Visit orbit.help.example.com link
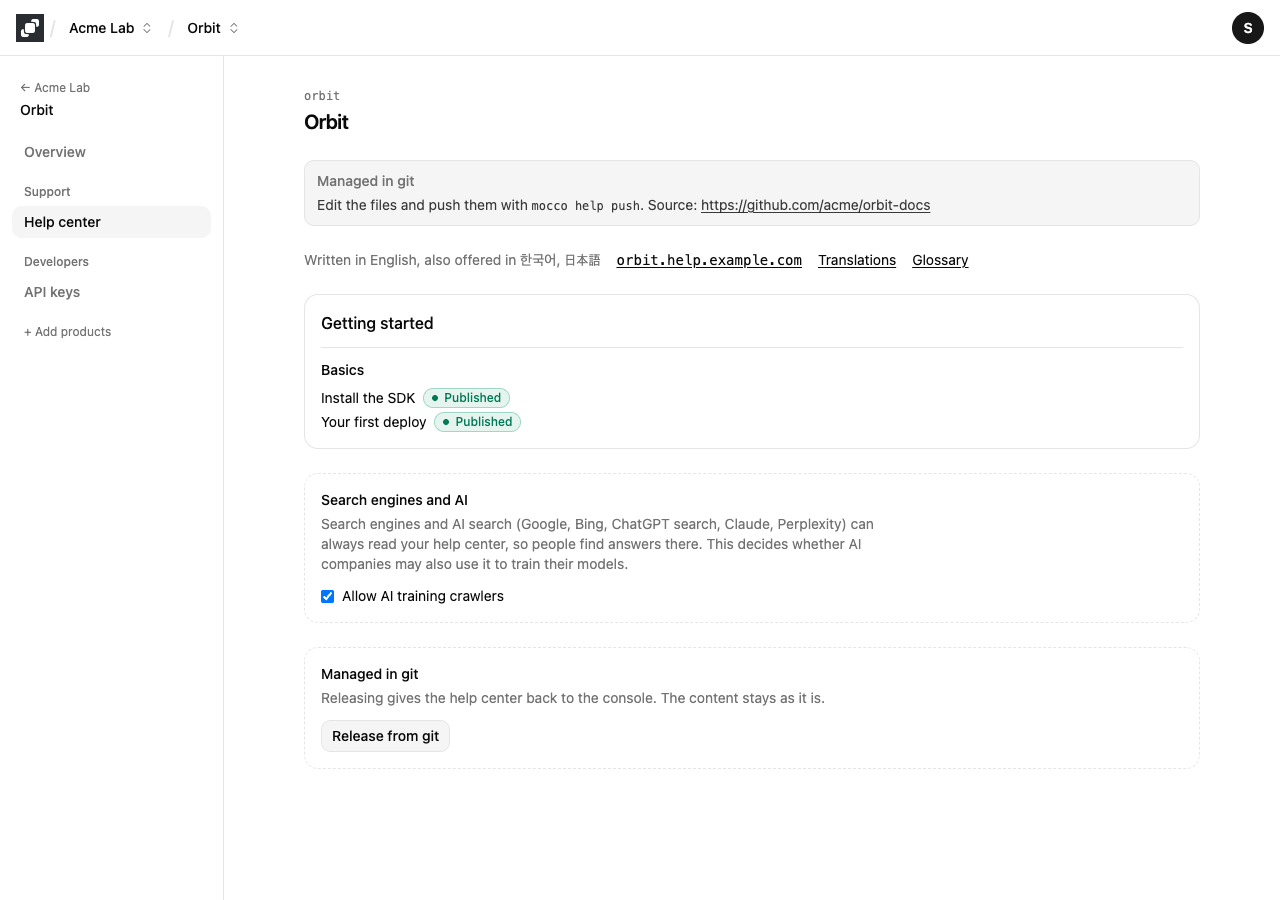This screenshot has width=1280, height=900. tap(709, 260)
